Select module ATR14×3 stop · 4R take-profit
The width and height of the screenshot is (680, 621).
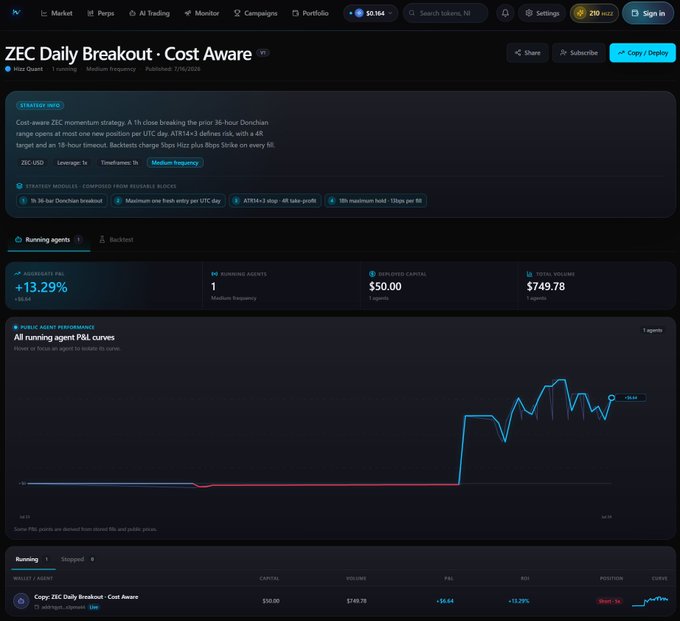275,201
